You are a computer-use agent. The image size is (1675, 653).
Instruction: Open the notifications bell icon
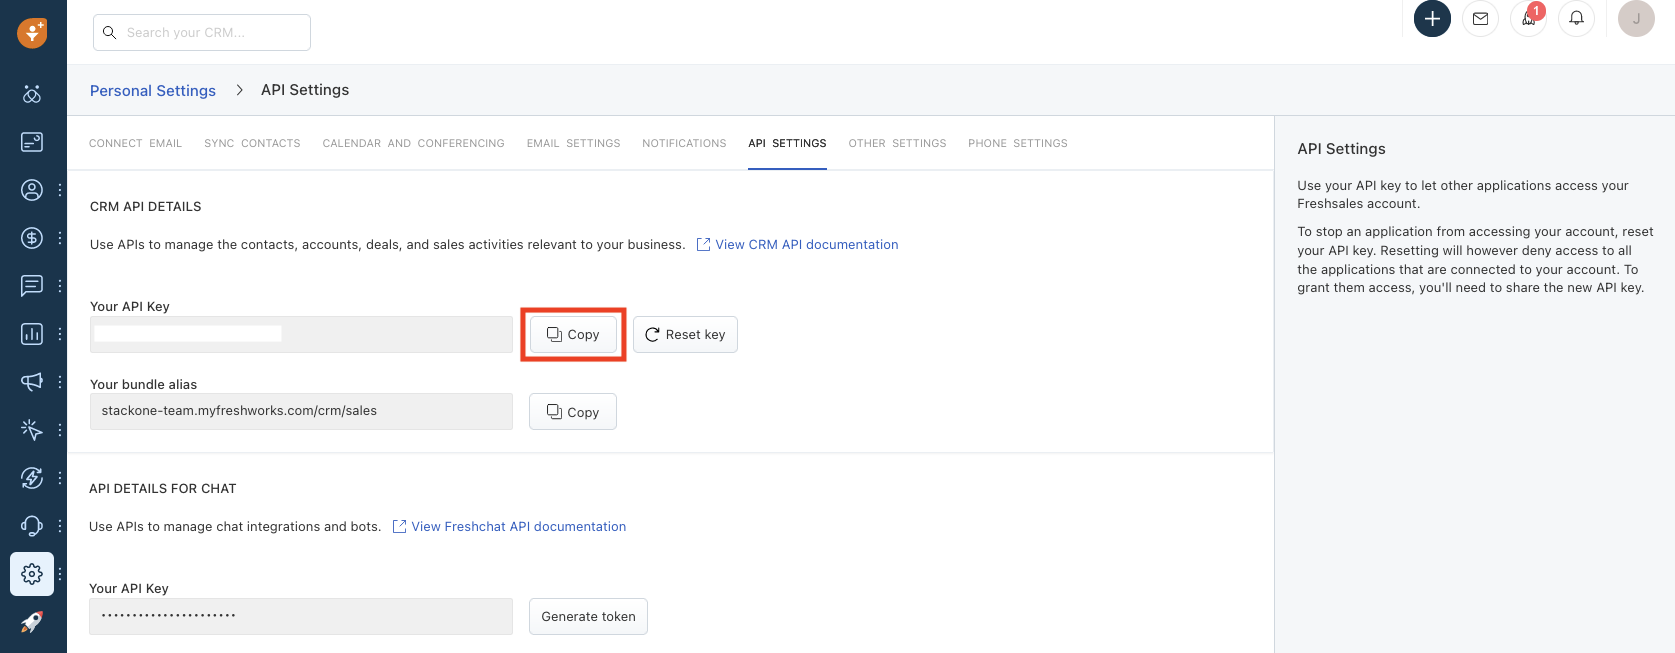[1576, 19]
